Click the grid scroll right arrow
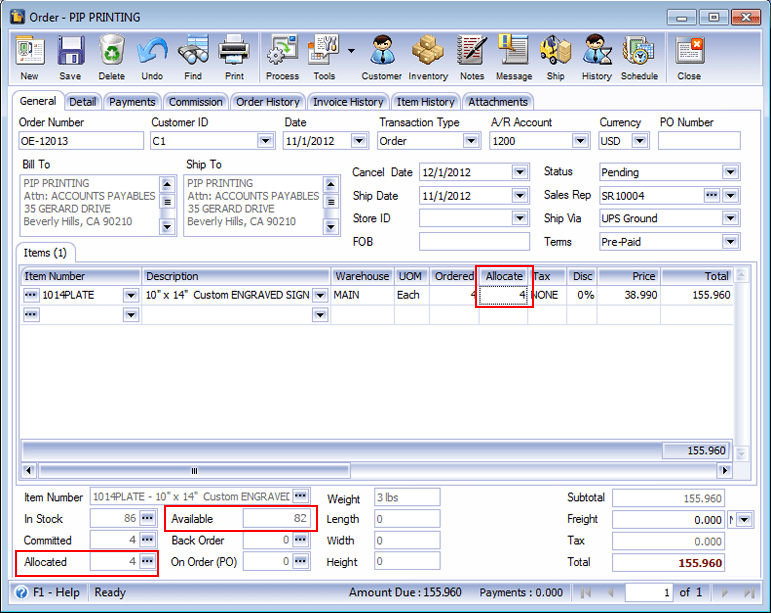The width and height of the screenshot is (771, 613). [x=724, y=470]
